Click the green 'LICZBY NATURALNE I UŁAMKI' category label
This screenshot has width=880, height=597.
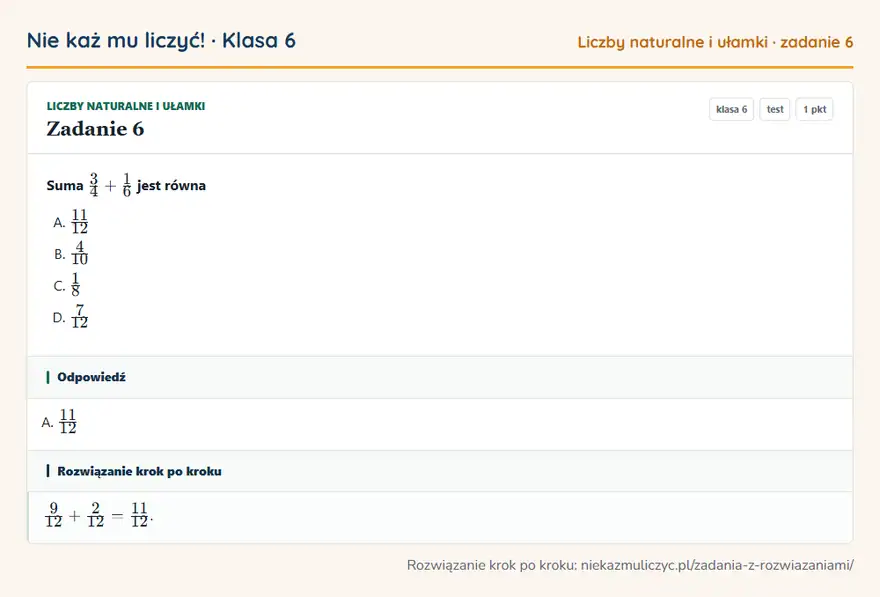[126, 106]
